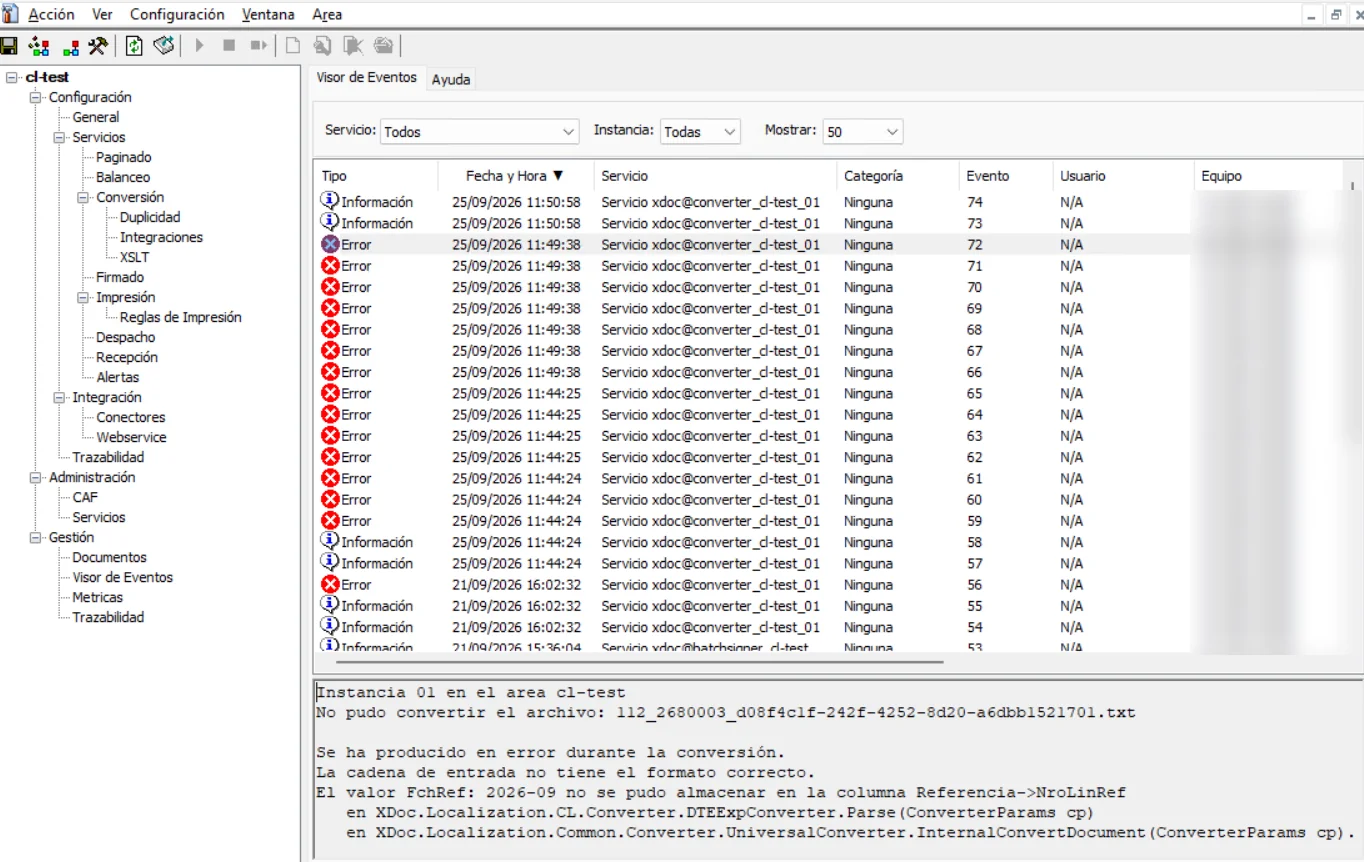Select Trazabilidad under Gestión
This screenshot has width=1364, height=862.
pyautogui.click(x=108, y=617)
